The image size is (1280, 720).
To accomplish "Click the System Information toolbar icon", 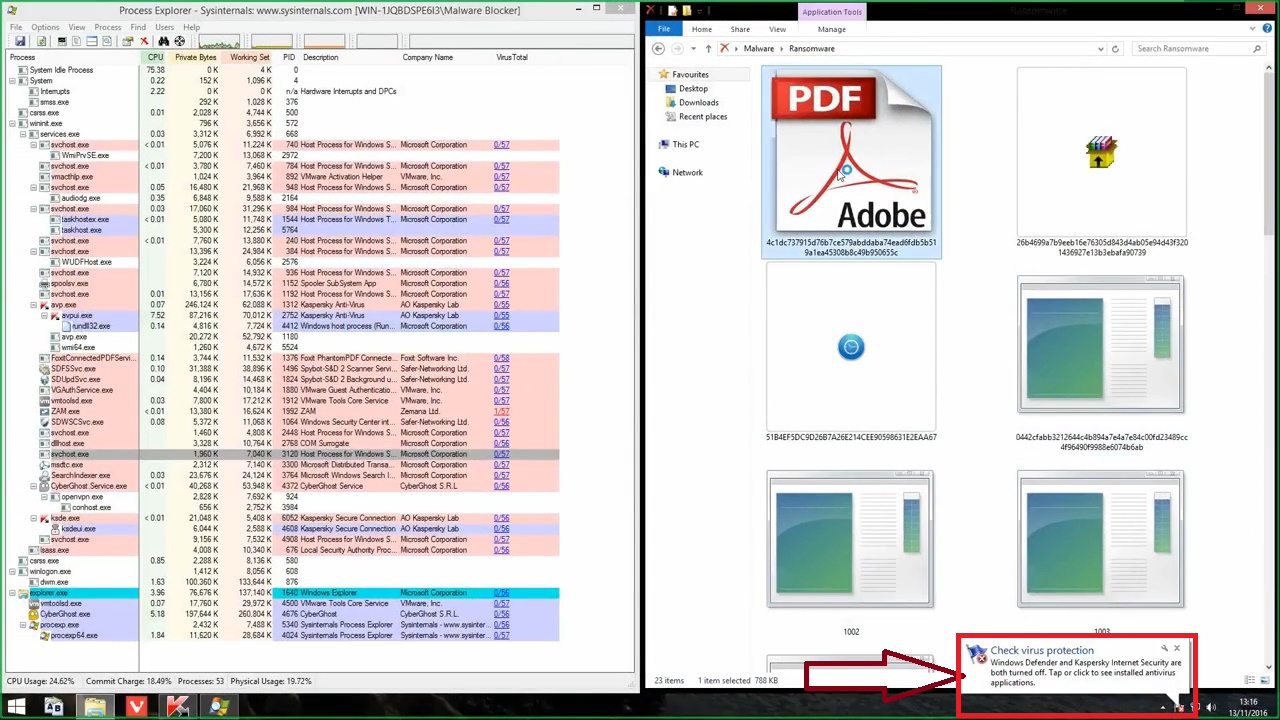I will [62, 41].
